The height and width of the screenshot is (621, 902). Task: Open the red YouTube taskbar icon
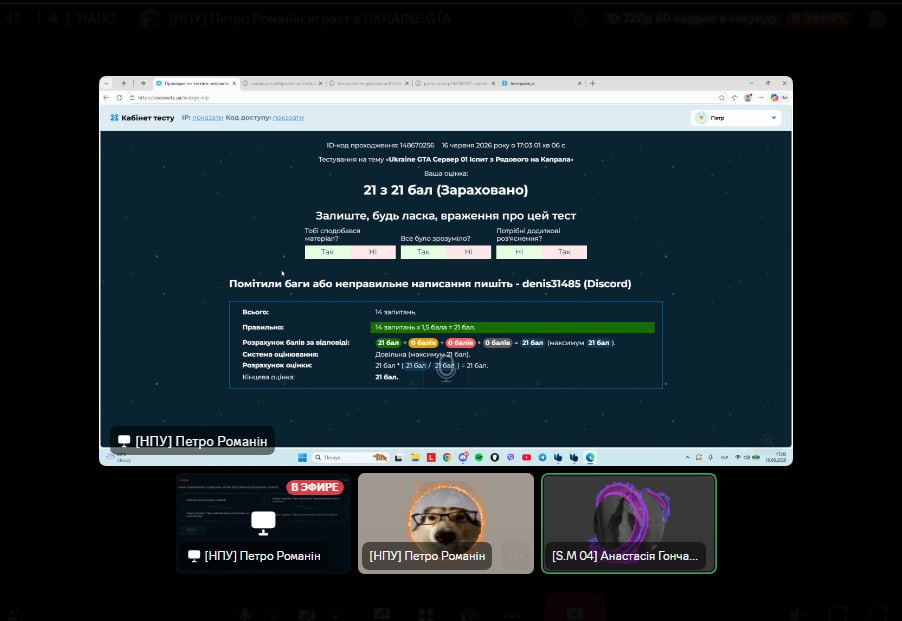pyautogui.click(x=526, y=458)
